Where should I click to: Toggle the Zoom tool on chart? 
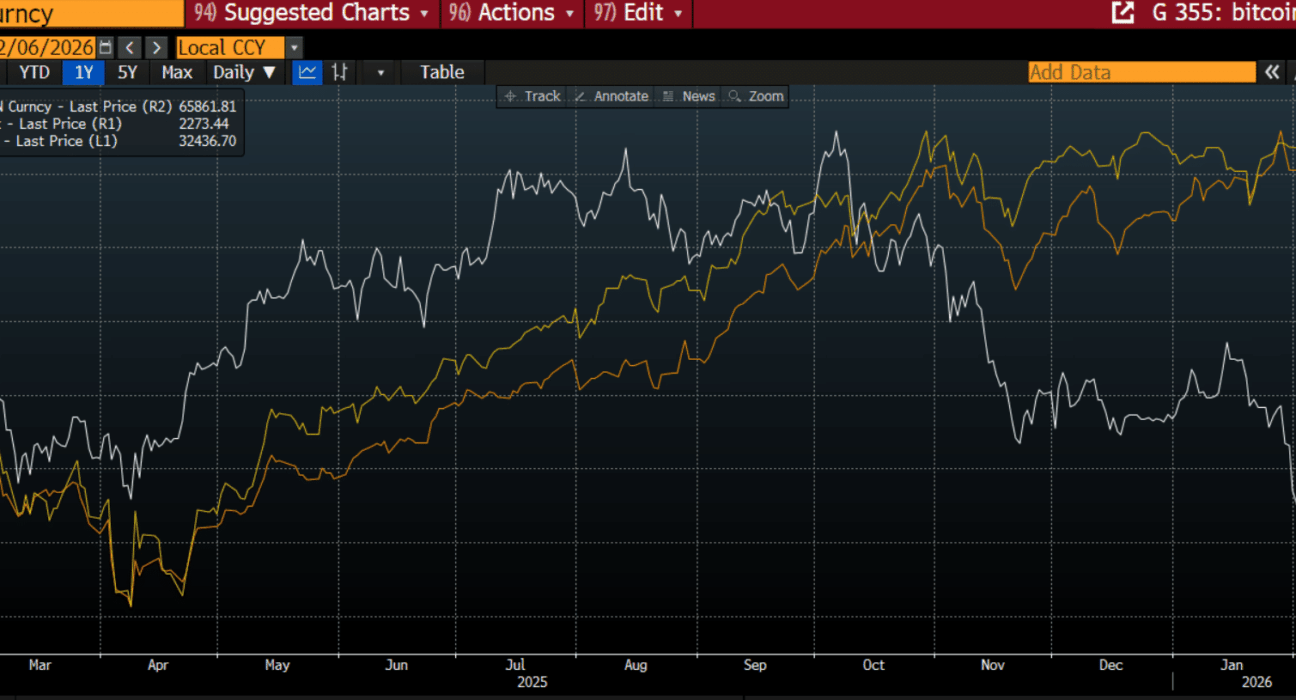pos(756,96)
